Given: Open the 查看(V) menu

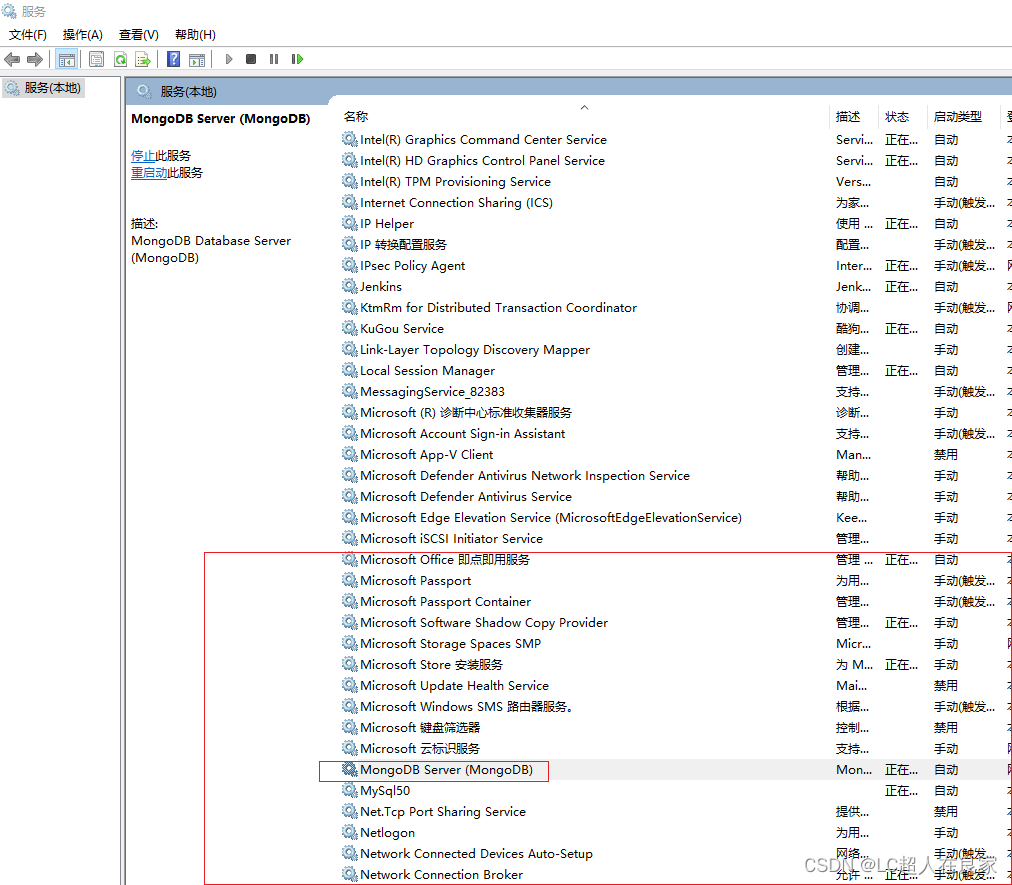Looking at the screenshot, I should click(x=139, y=35).
